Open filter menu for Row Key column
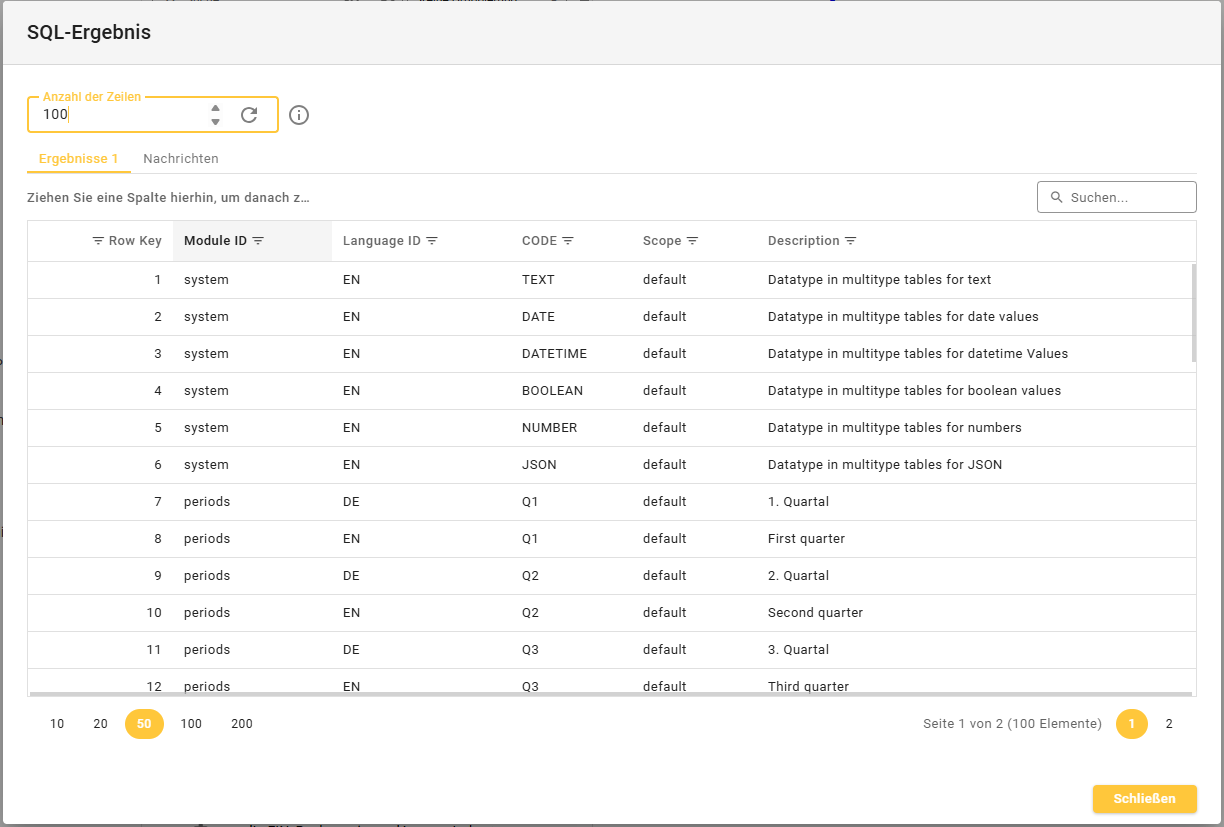Viewport: 1224px width, 827px height. (x=98, y=241)
